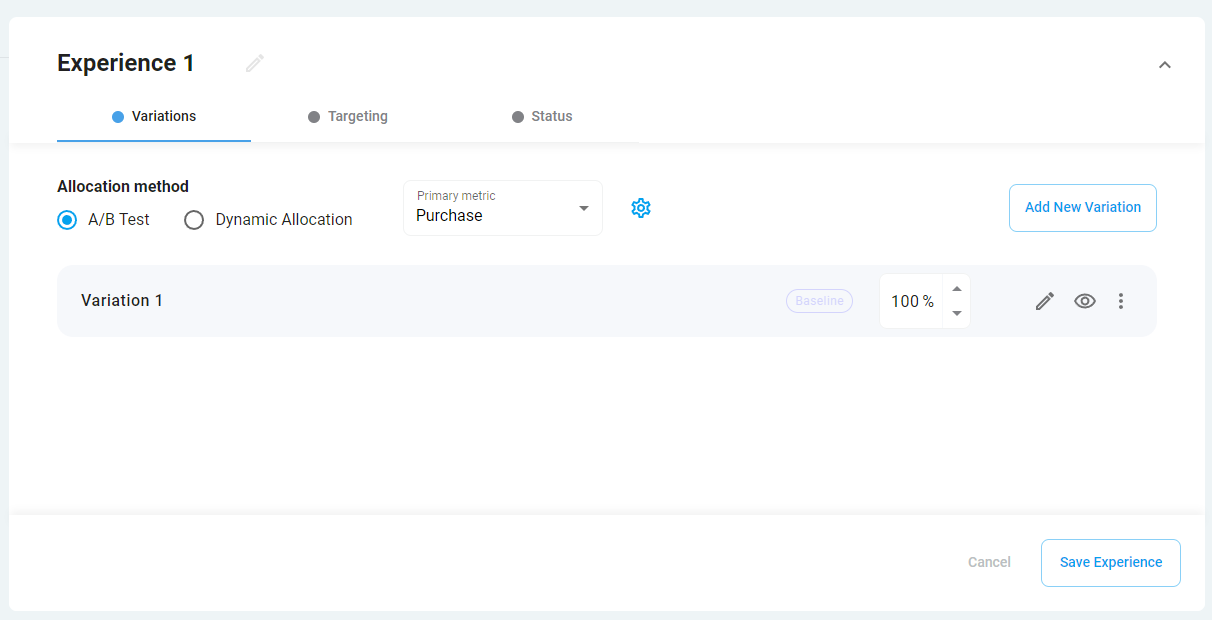Click the 100 % allocation input field
Image resolution: width=1212 pixels, height=620 pixels.
coord(911,301)
